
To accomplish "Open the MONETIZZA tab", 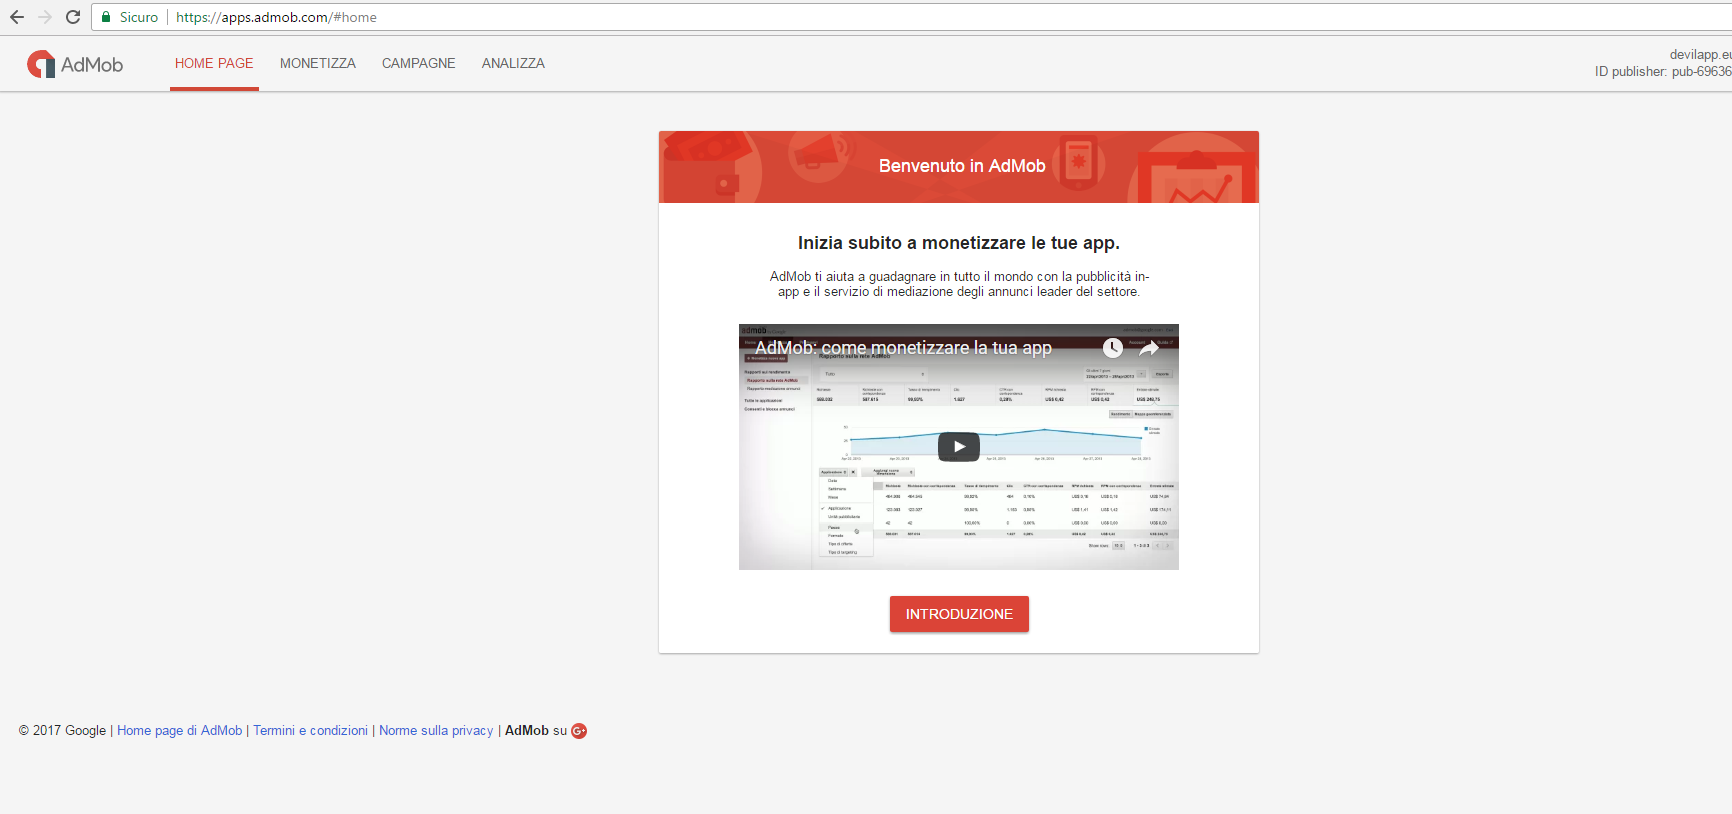I will pyautogui.click(x=318, y=63).
